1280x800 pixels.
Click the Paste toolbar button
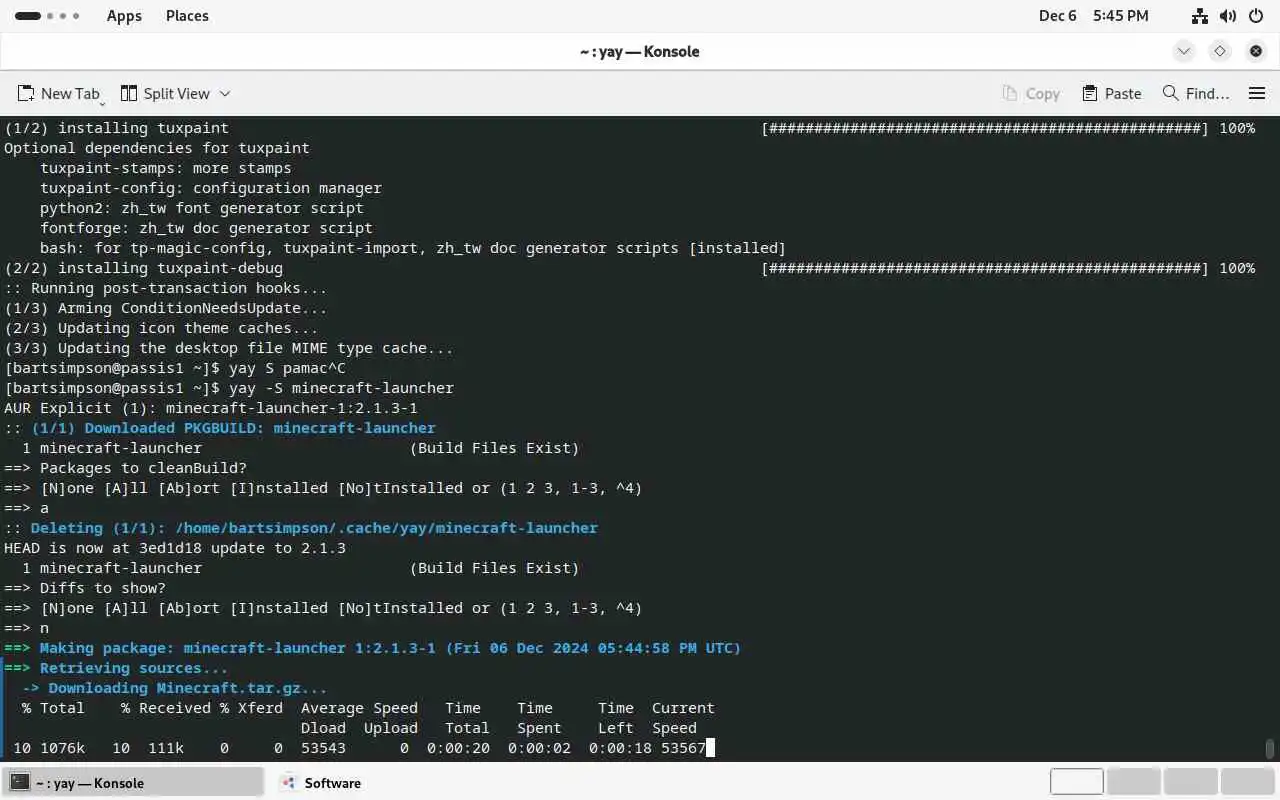(1111, 93)
